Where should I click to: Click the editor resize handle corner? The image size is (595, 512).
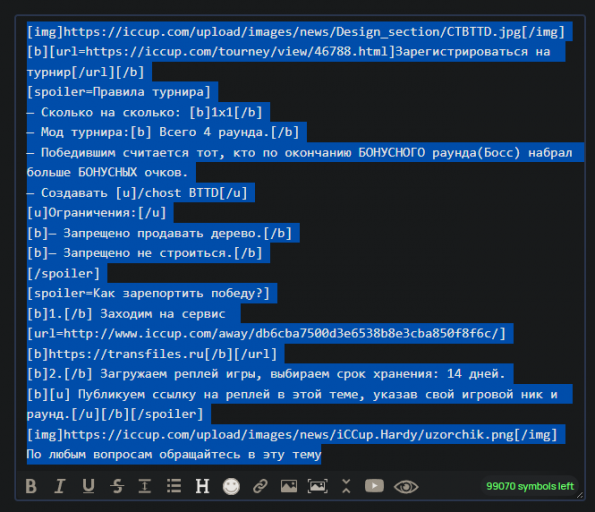click(579, 495)
